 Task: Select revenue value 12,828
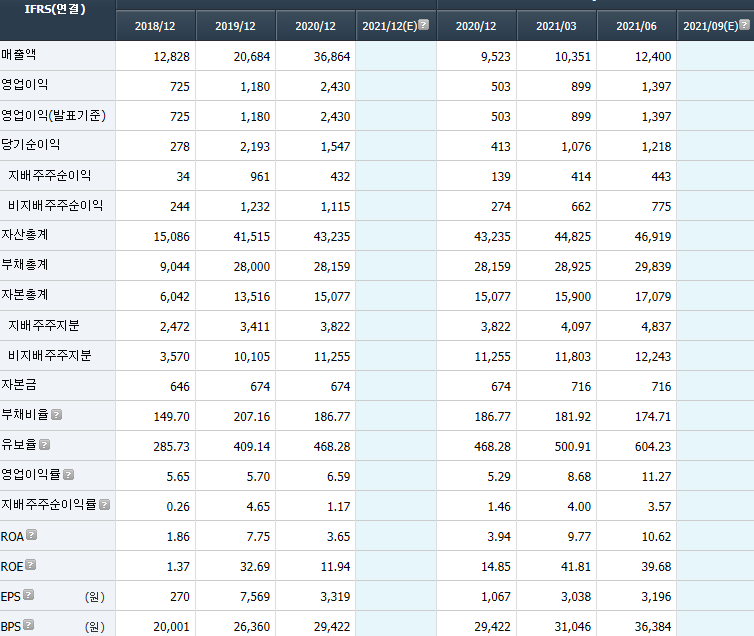[172, 57]
